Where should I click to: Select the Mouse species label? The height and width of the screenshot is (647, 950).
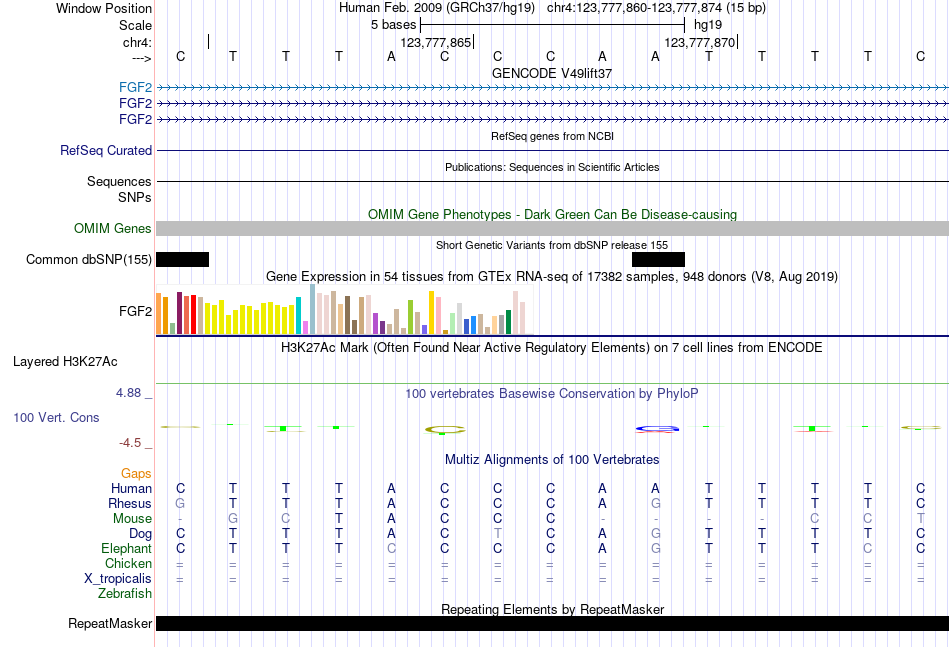(x=132, y=519)
